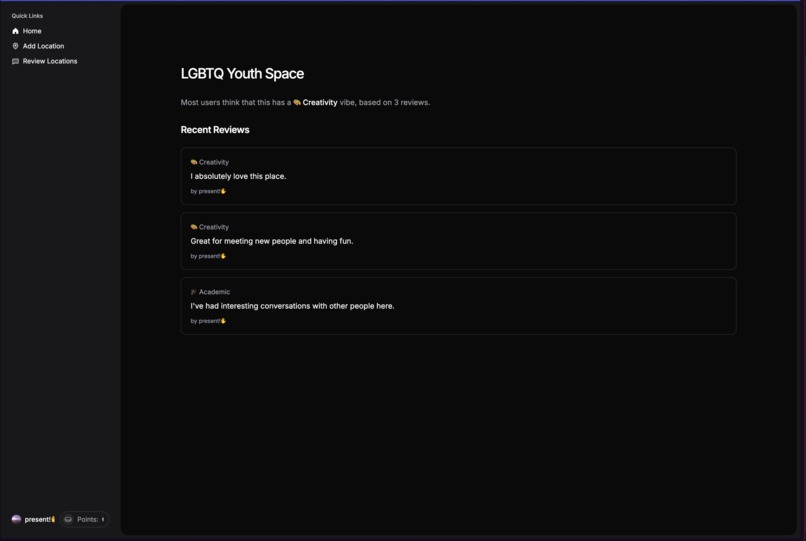The width and height of the screenshot is (806, 541).
Task: Click the Points badge
Action: 85,519
